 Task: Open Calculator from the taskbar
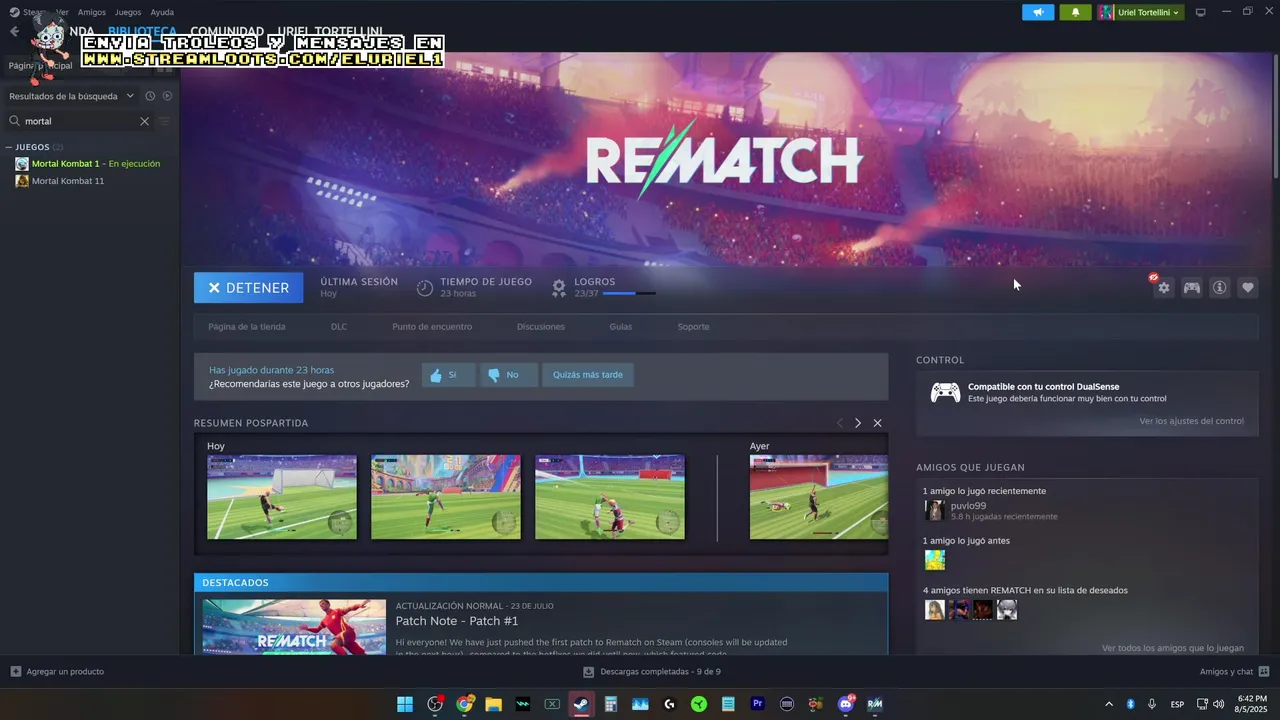pos(610,704)
